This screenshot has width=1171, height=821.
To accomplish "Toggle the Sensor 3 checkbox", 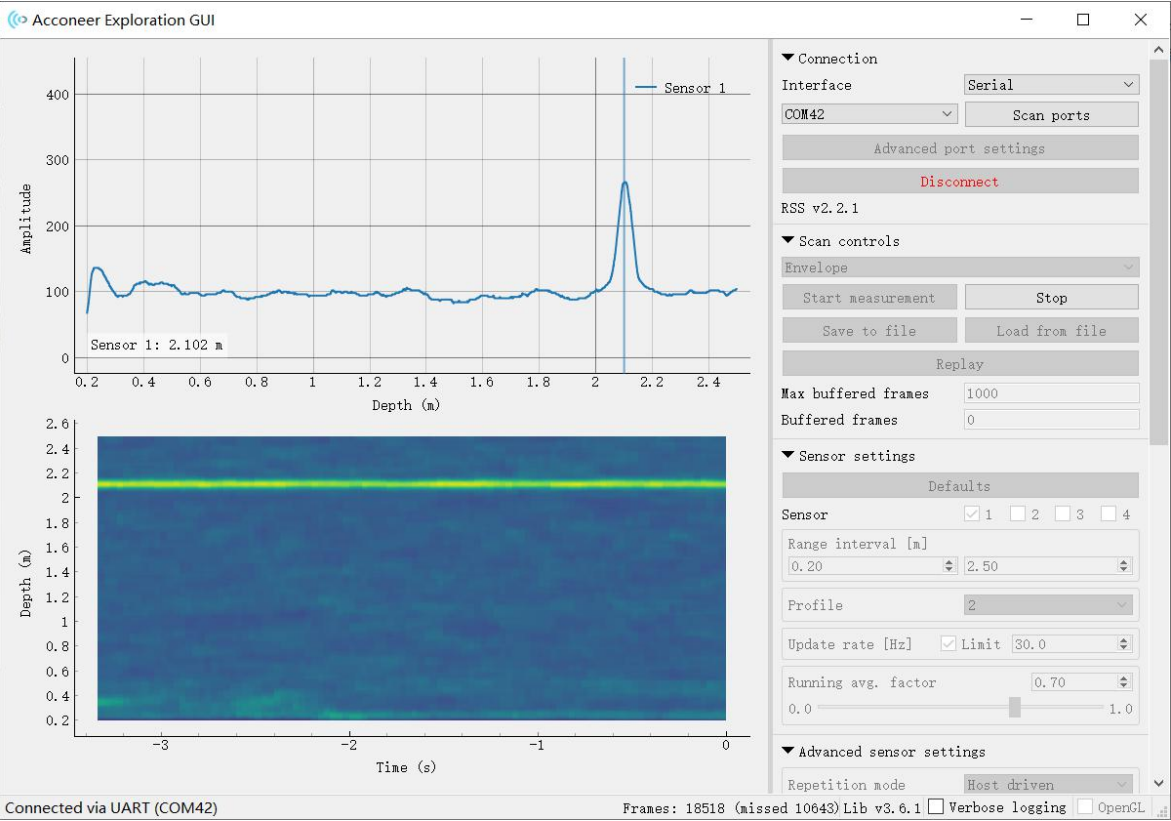I will [x=1062, y=513].
